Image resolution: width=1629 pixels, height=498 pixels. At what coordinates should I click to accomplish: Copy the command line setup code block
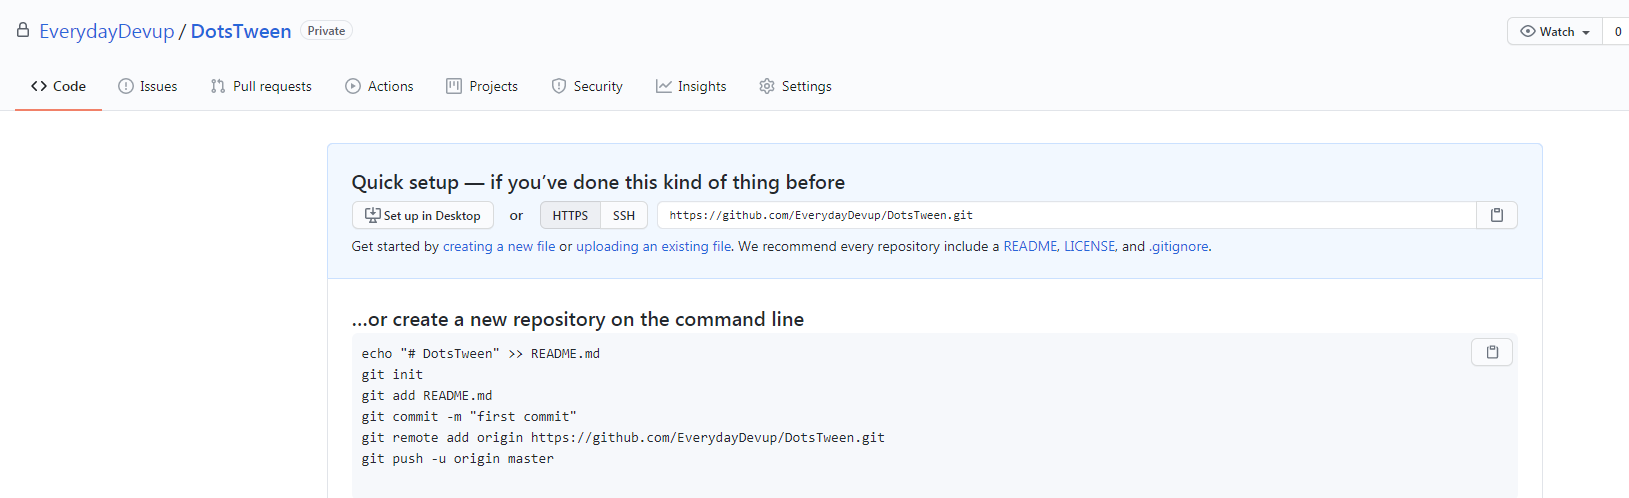coord(1492,352)
